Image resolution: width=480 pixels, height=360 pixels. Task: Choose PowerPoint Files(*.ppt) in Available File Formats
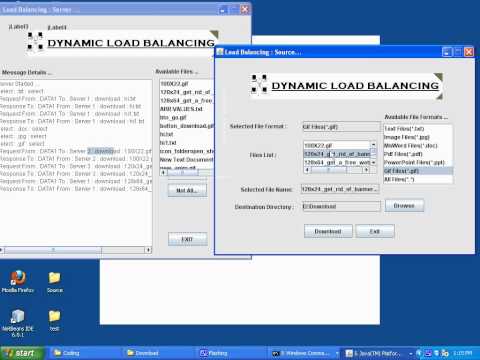(x=418, y=162)
